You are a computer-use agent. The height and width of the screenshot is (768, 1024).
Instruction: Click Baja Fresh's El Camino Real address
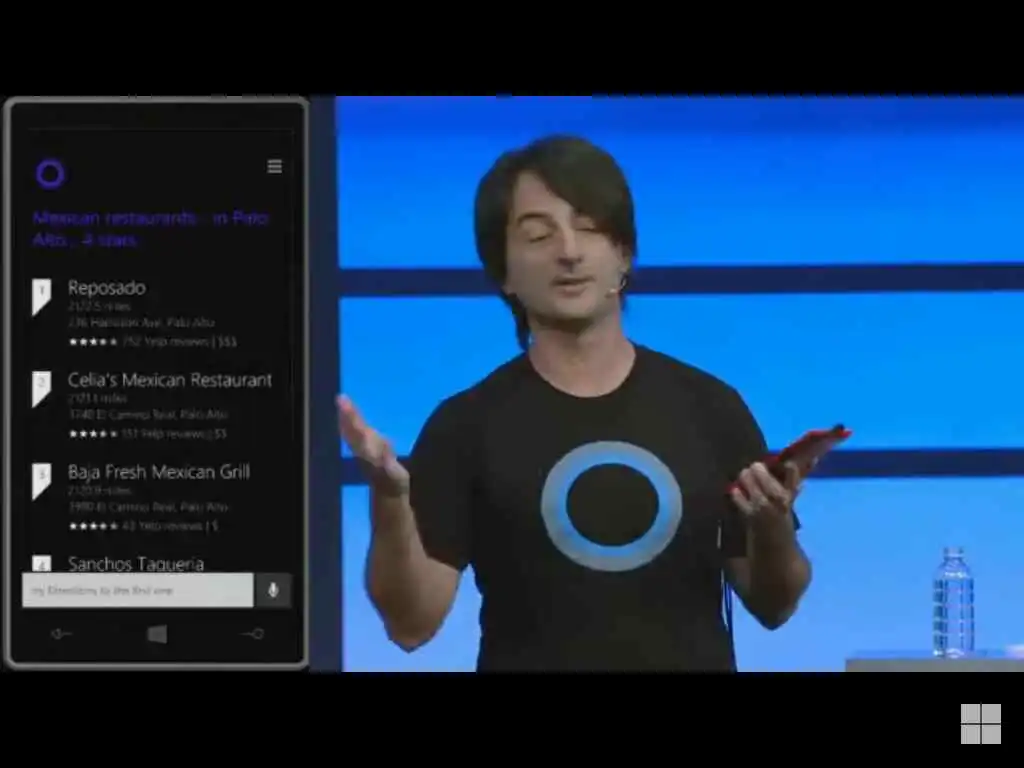point(148,507)
